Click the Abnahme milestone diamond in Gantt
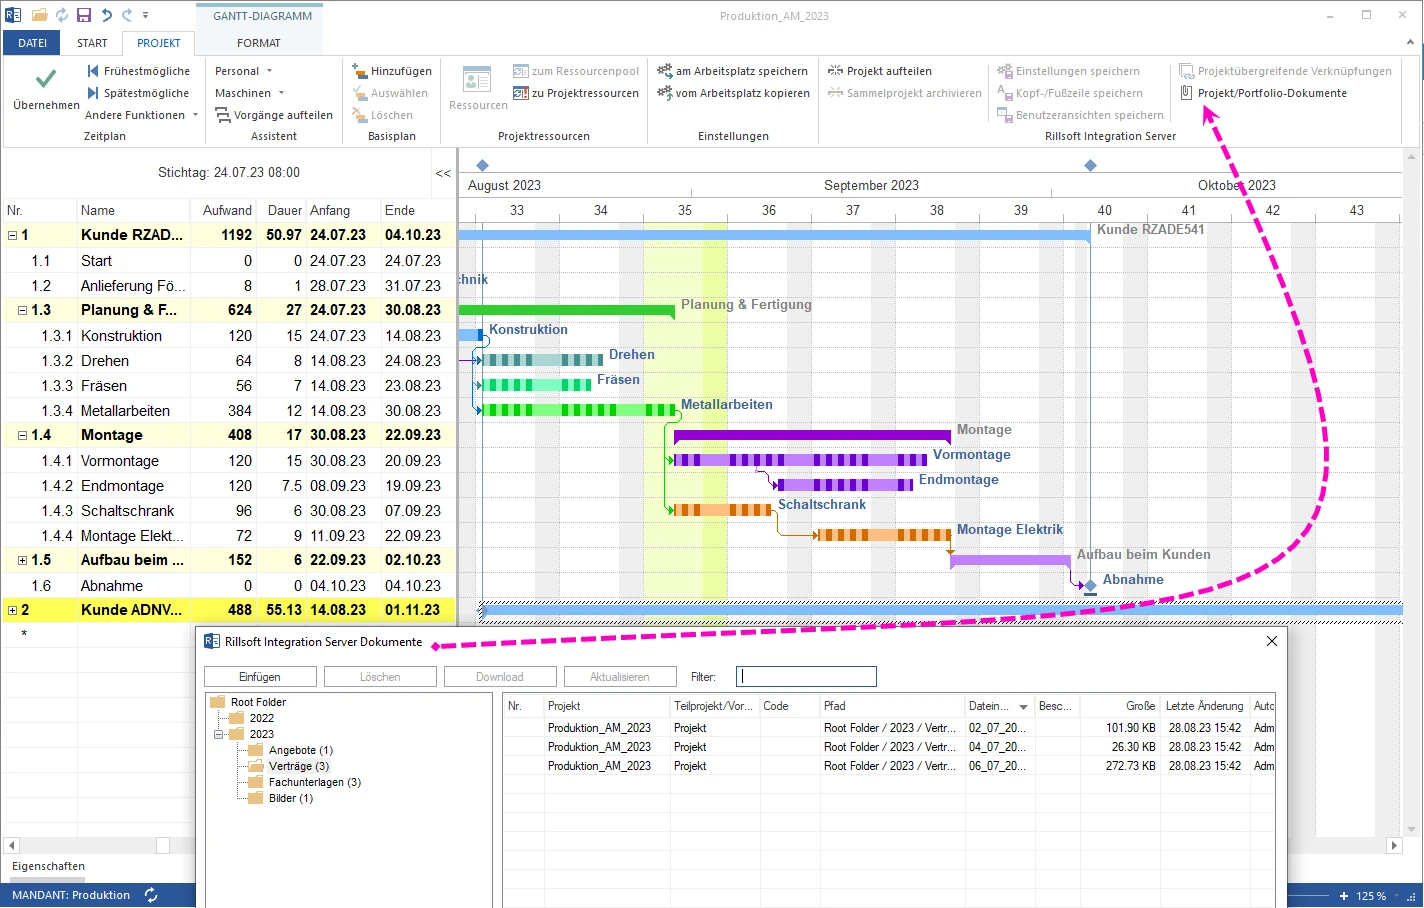The image size is (1424, 908). point(1090,586)
